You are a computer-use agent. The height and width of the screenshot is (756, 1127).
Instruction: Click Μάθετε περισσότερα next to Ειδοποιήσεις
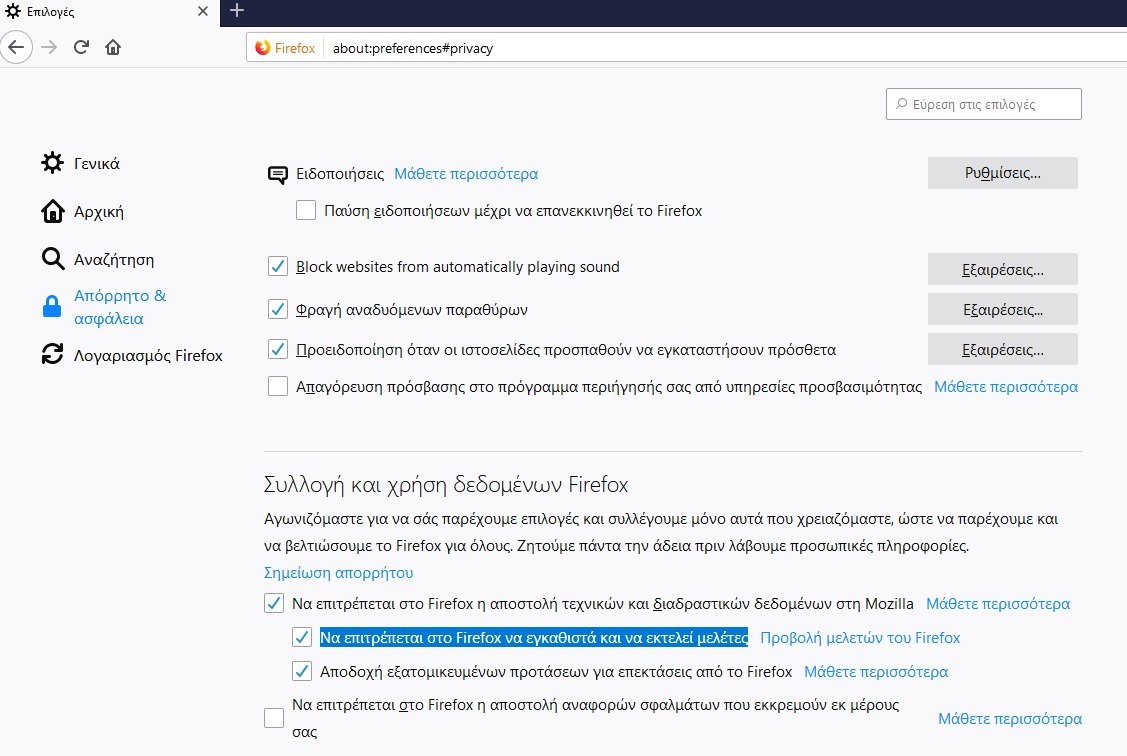click(466, 174)
